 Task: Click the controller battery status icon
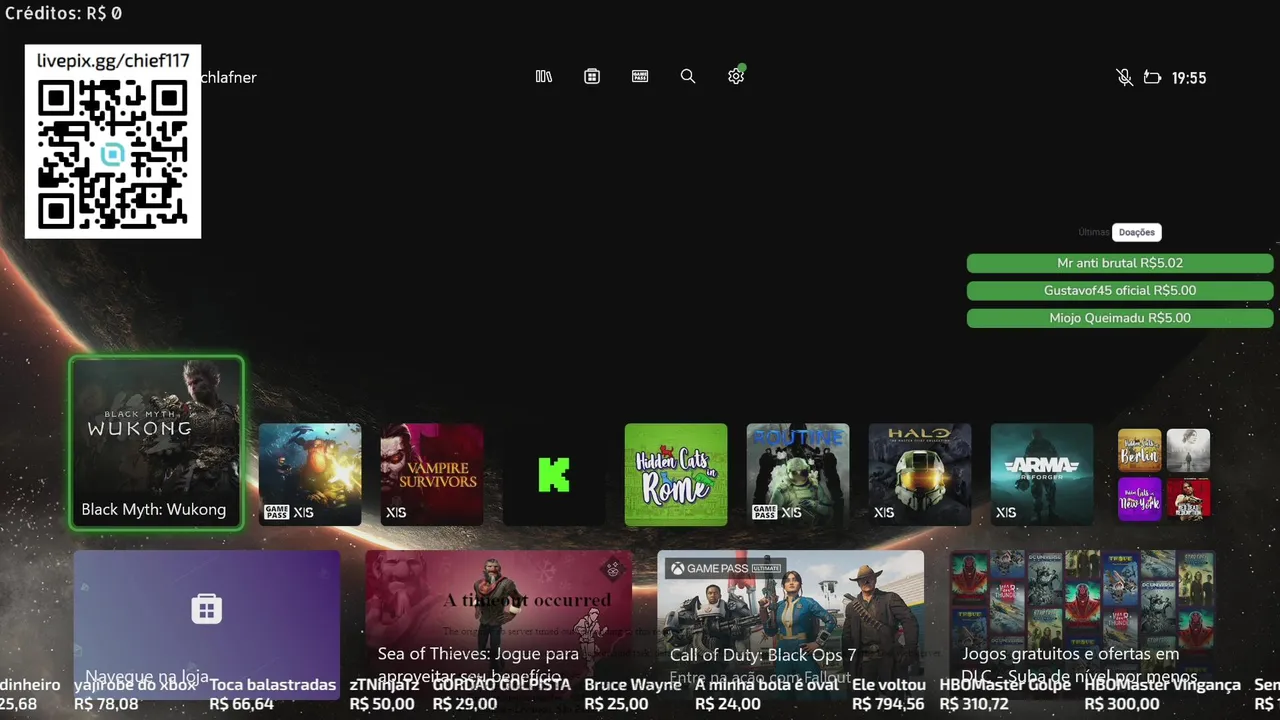pyautogui.click(x=1152, y=77)
